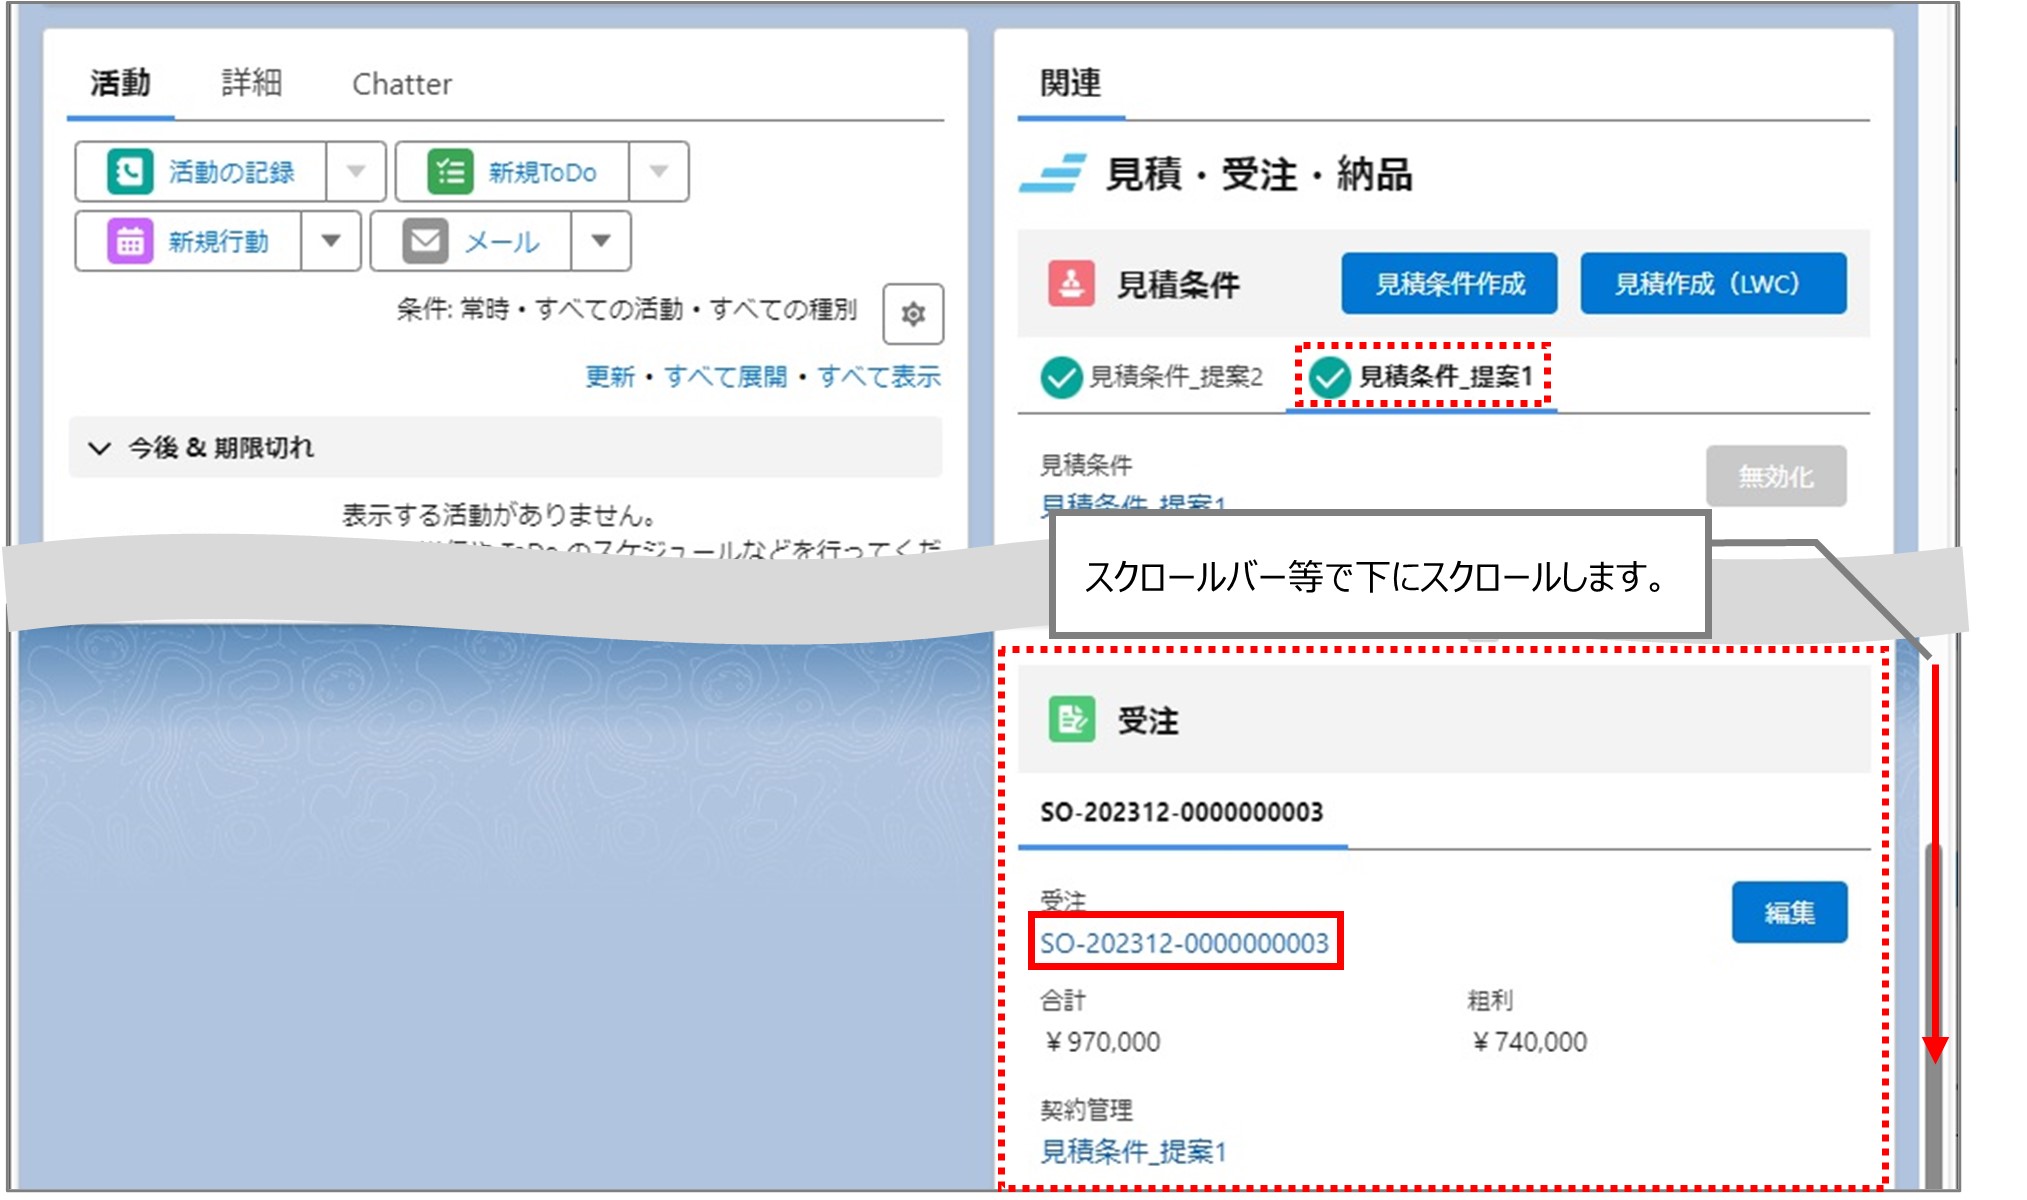Click the 見積・受注・納品 heading
The height and width of the screenshot is (1200, 2027).
1258,174
